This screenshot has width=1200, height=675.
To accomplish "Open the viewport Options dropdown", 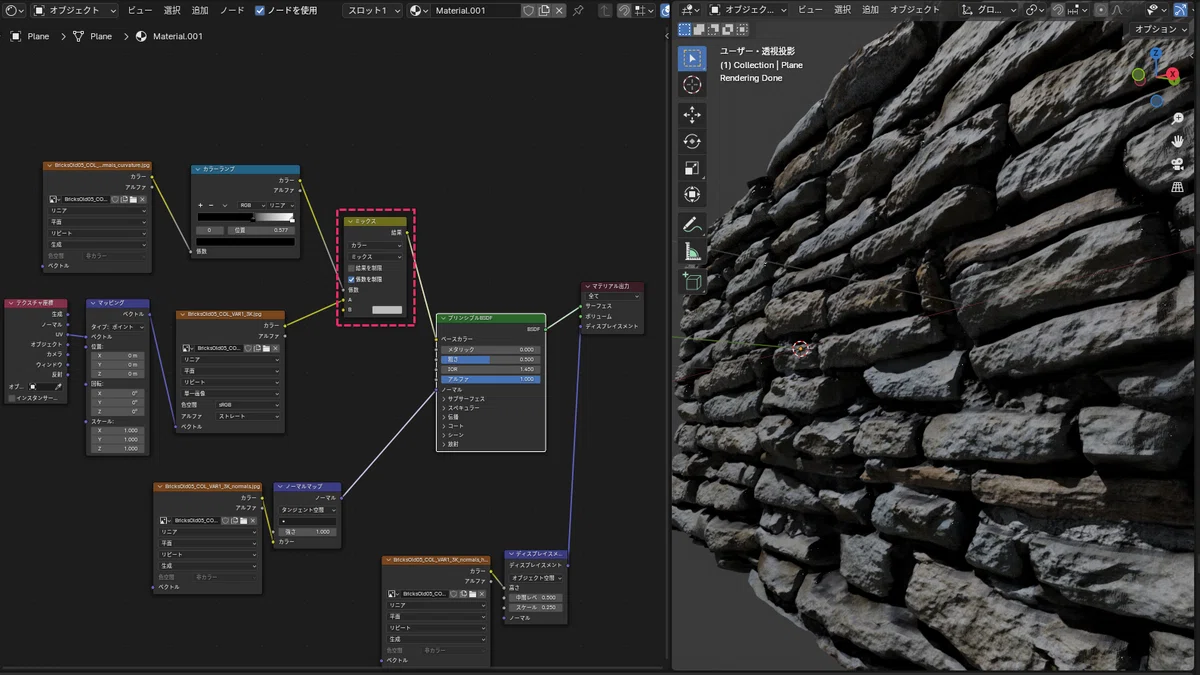I will (x=1160, y=30).
